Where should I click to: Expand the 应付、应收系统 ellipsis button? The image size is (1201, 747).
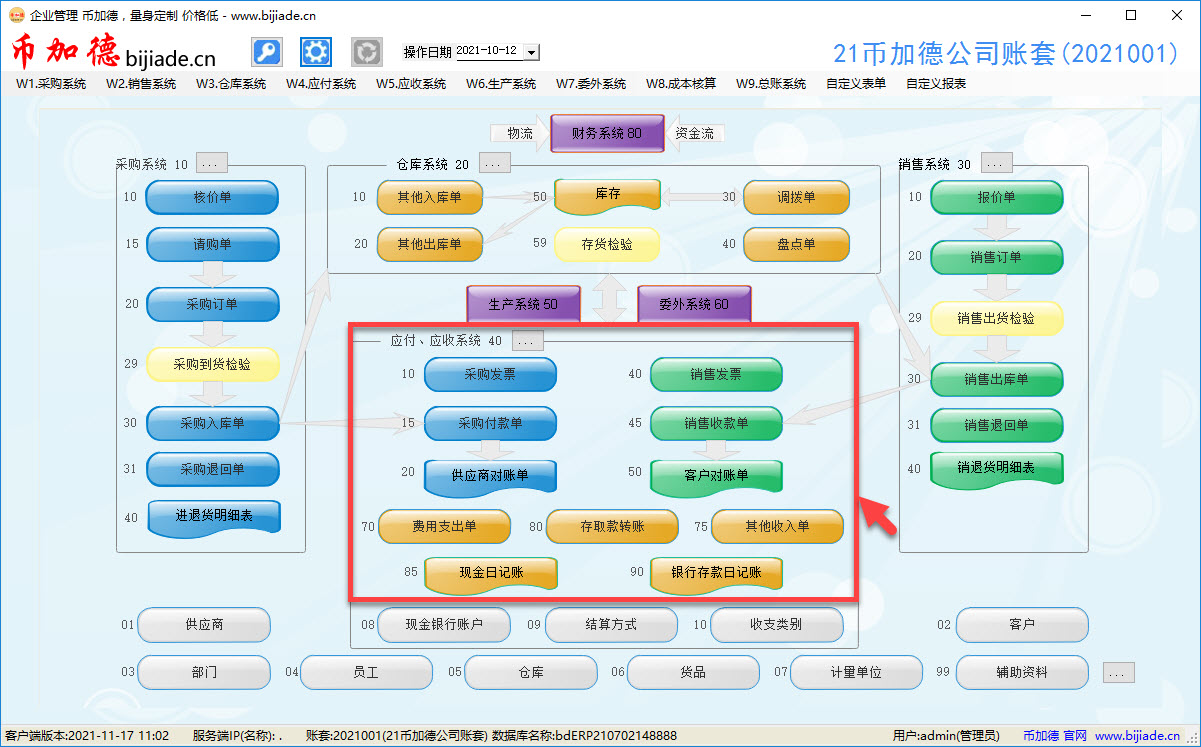click(527, 341)
